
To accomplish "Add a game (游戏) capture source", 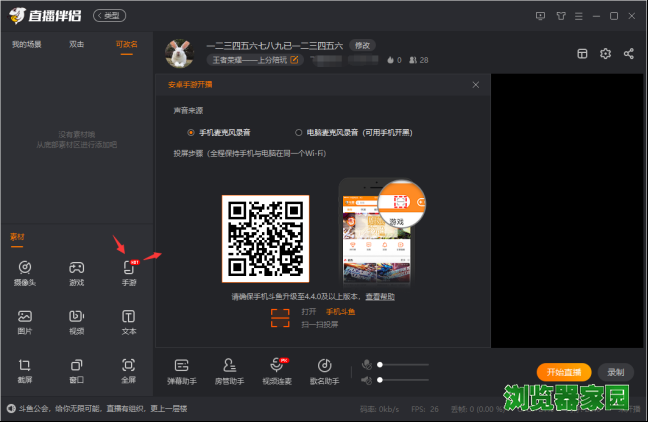I will click(x=76, y=273).
